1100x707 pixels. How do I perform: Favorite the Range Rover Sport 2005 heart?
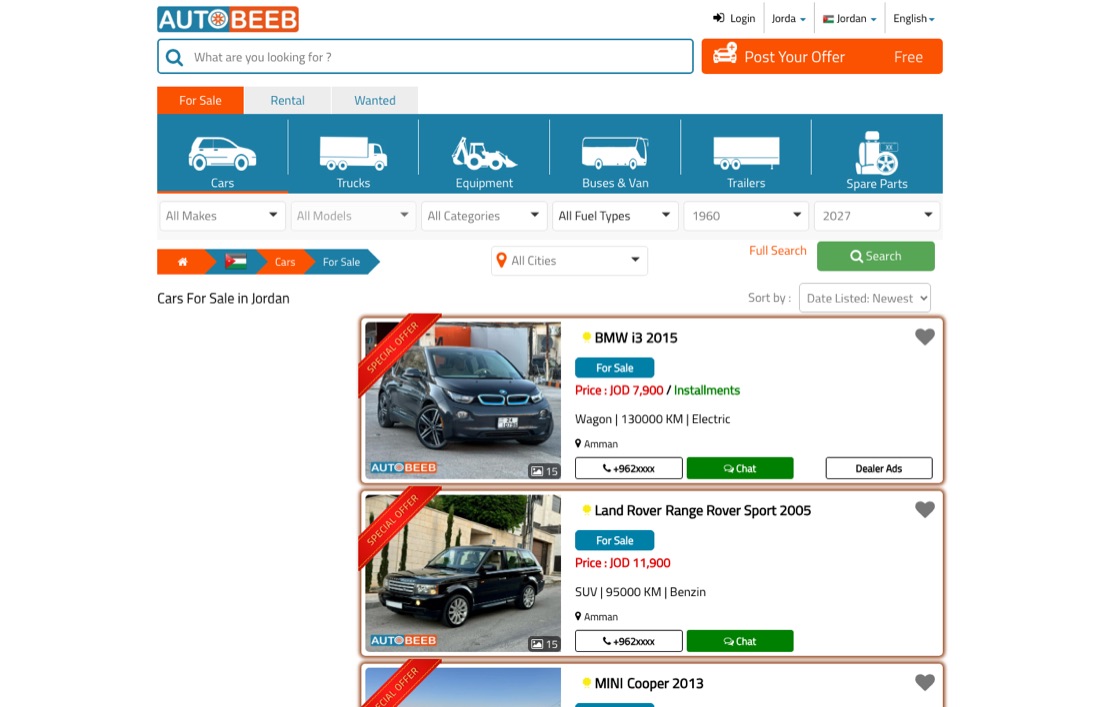(925, 509)
